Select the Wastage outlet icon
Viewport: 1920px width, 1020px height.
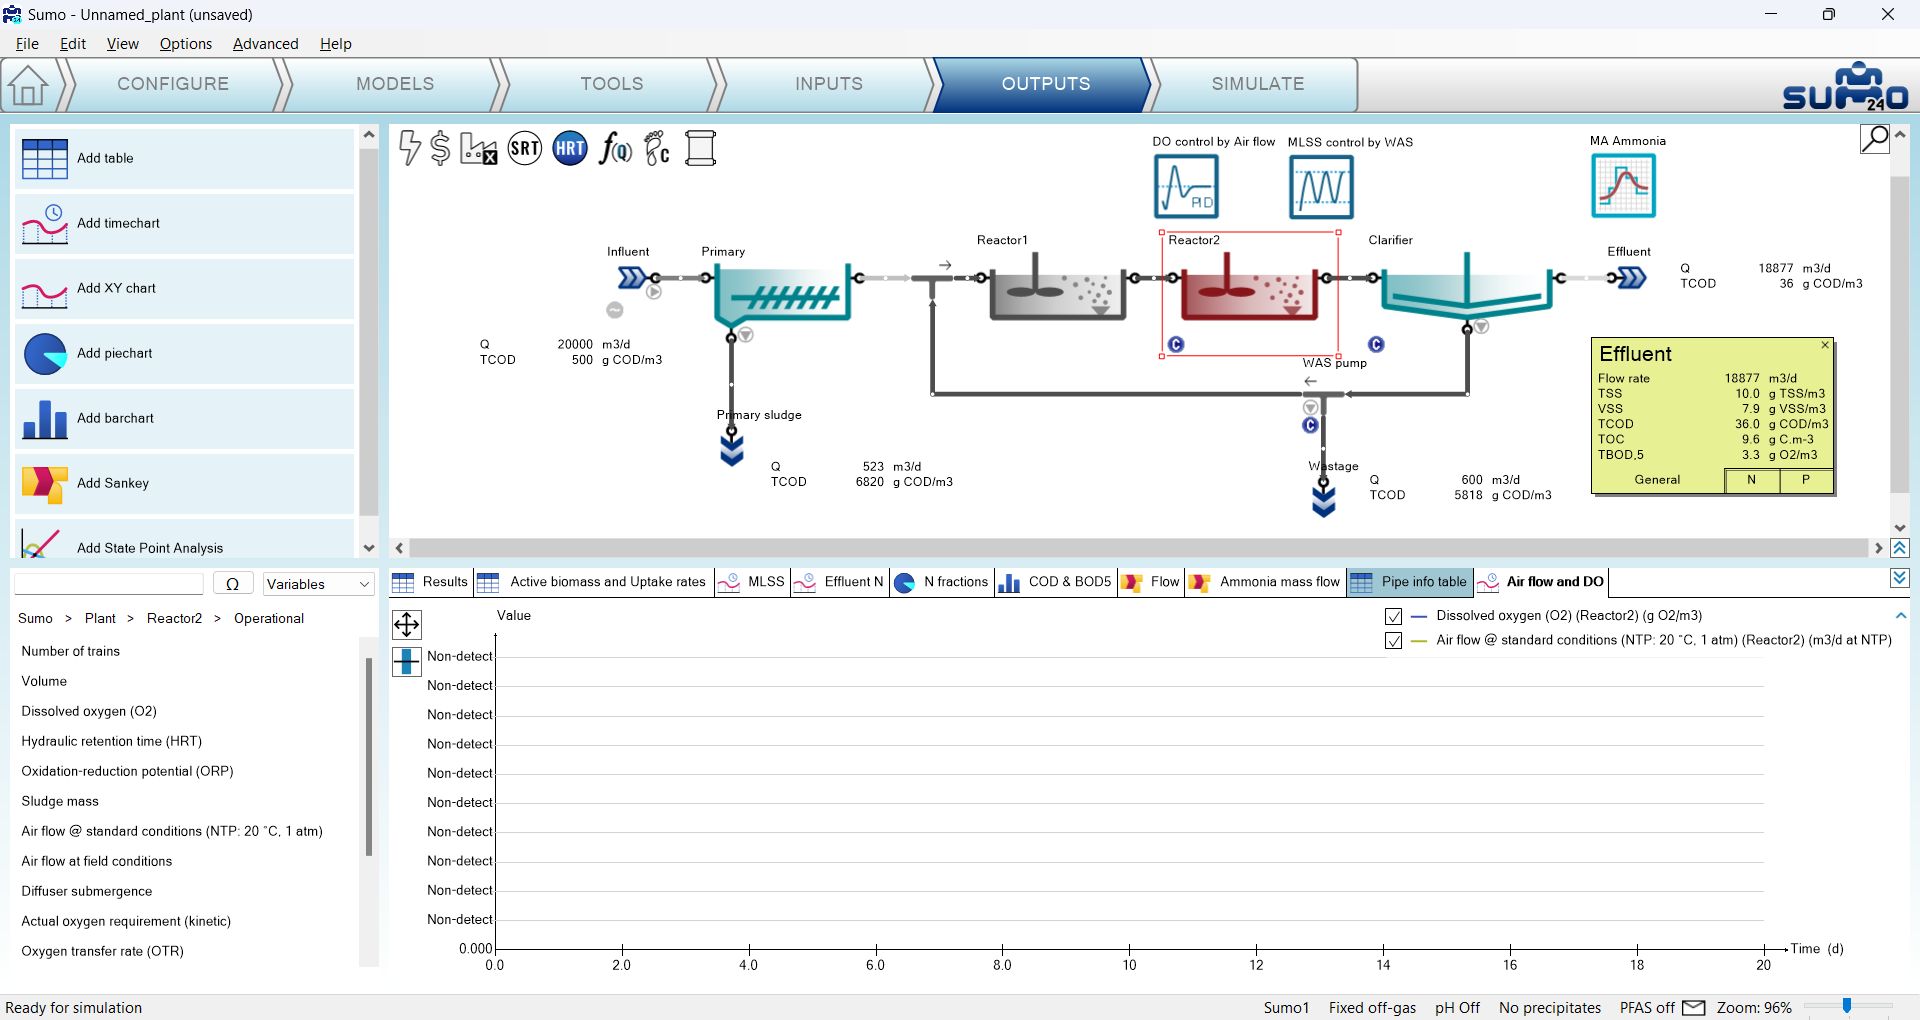coord(1324,499)
